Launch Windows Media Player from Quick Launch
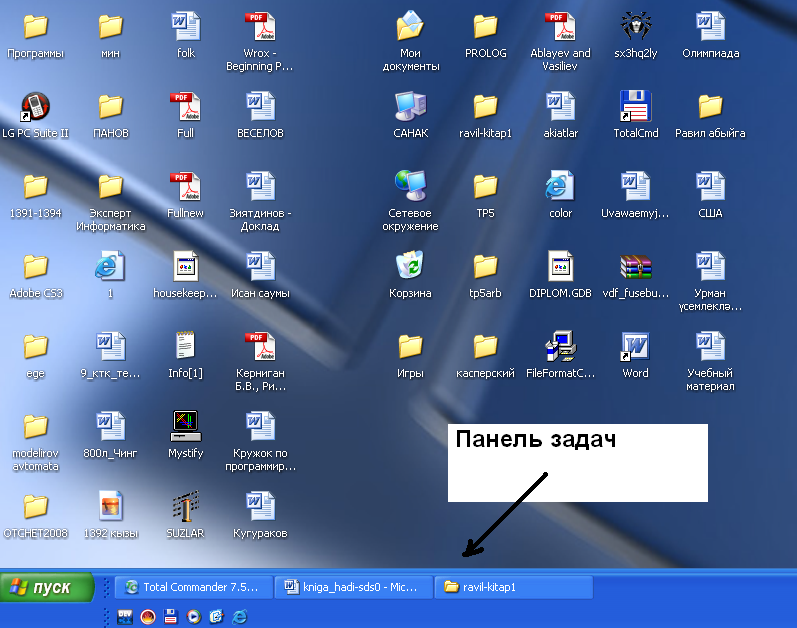This screenshot has height=628, width=797. pos(194,617)
